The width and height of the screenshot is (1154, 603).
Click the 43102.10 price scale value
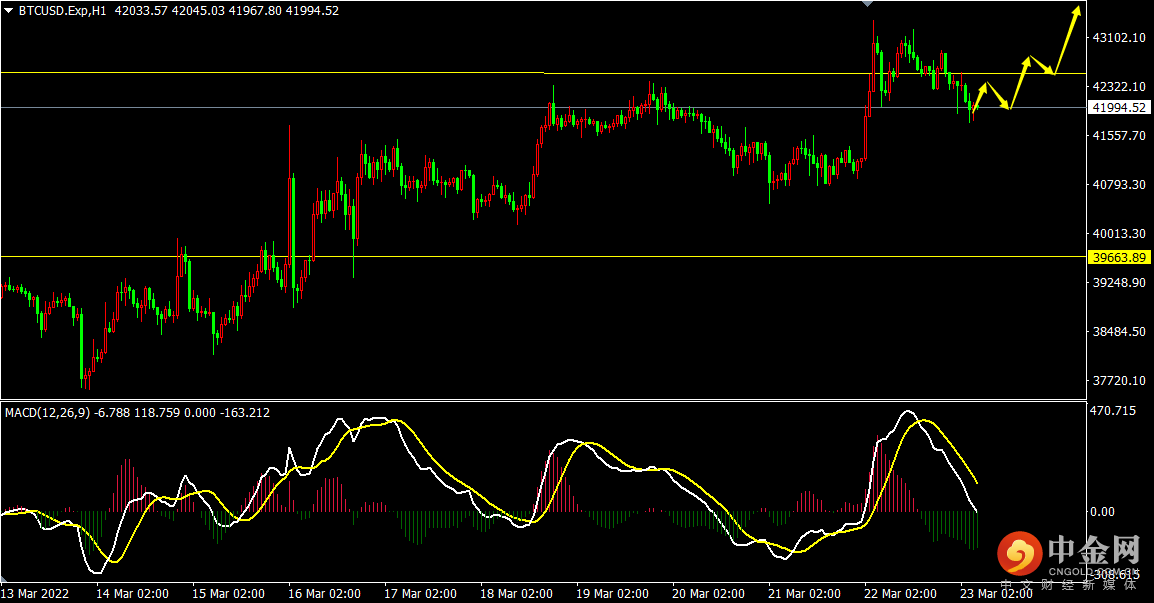click(x=1119, y=38)
